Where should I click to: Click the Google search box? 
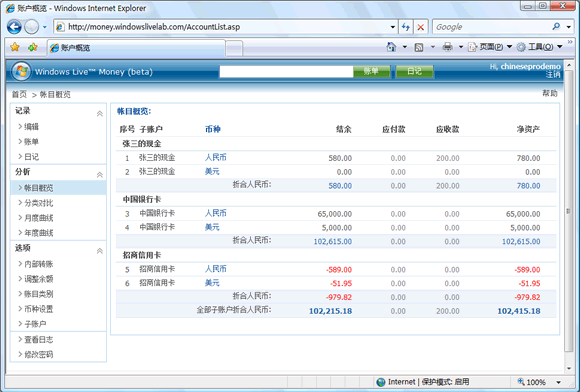492,27
